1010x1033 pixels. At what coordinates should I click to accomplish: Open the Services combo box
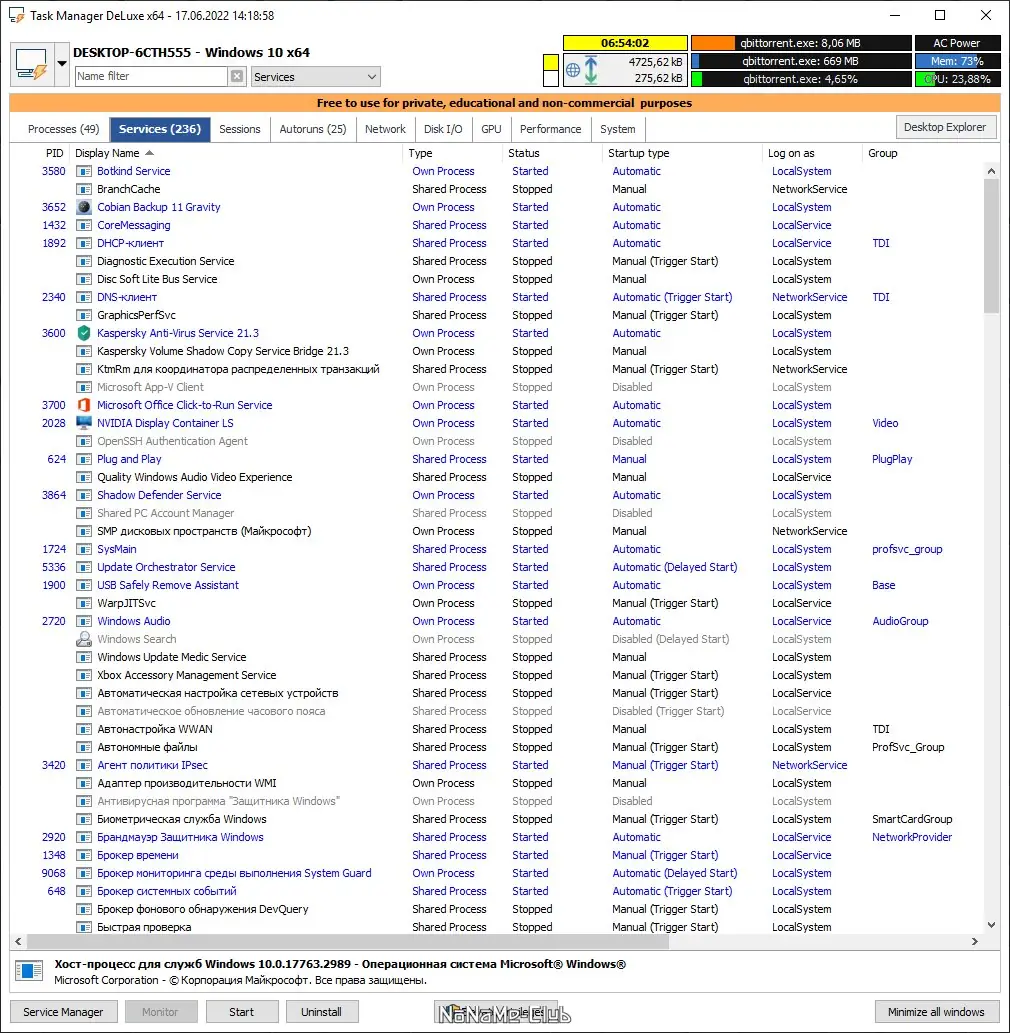click(315, 77)
